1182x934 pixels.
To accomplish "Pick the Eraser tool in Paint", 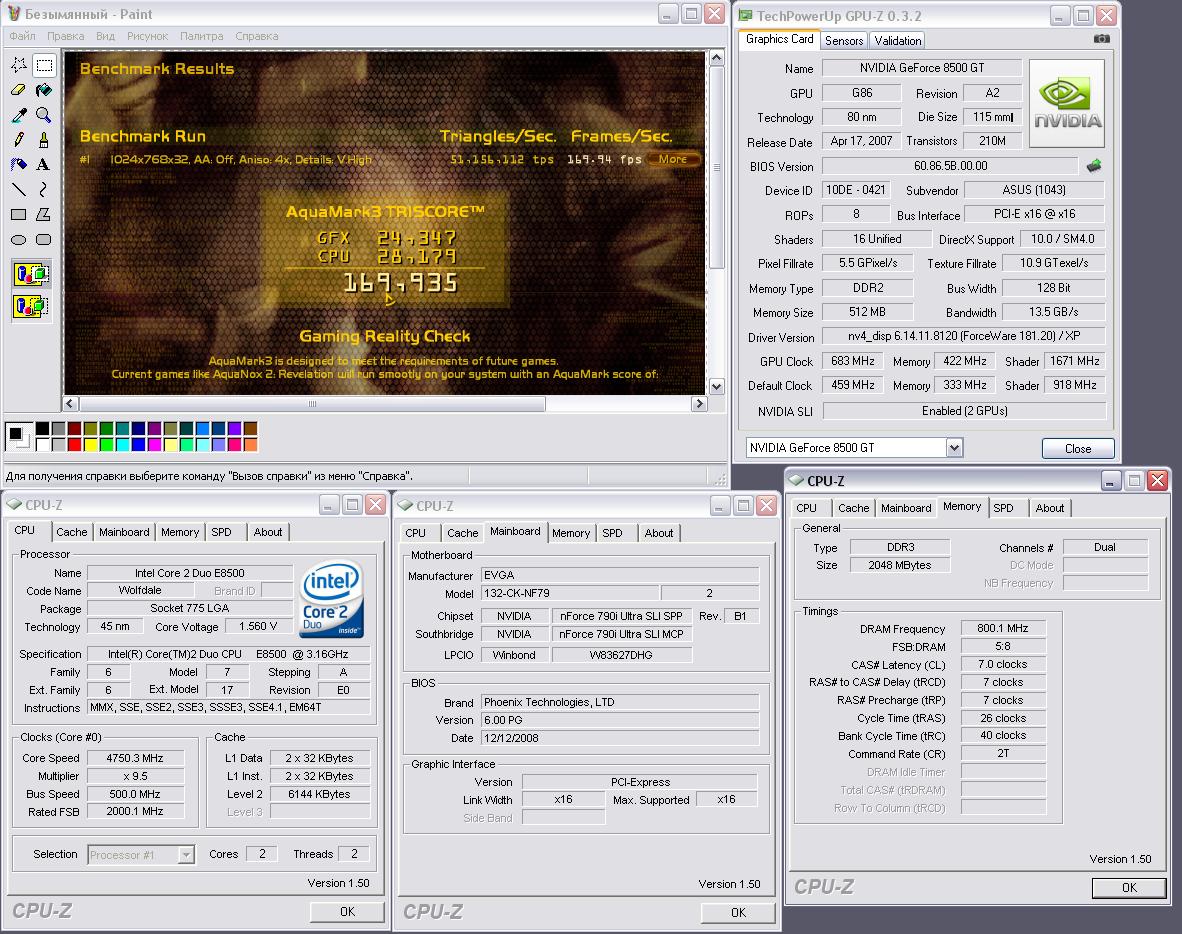I will 19,90.
